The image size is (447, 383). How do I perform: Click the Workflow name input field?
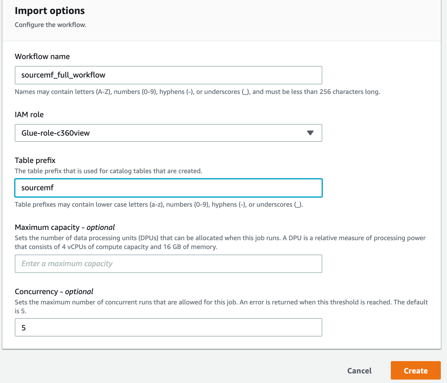[x=168, y=75]
